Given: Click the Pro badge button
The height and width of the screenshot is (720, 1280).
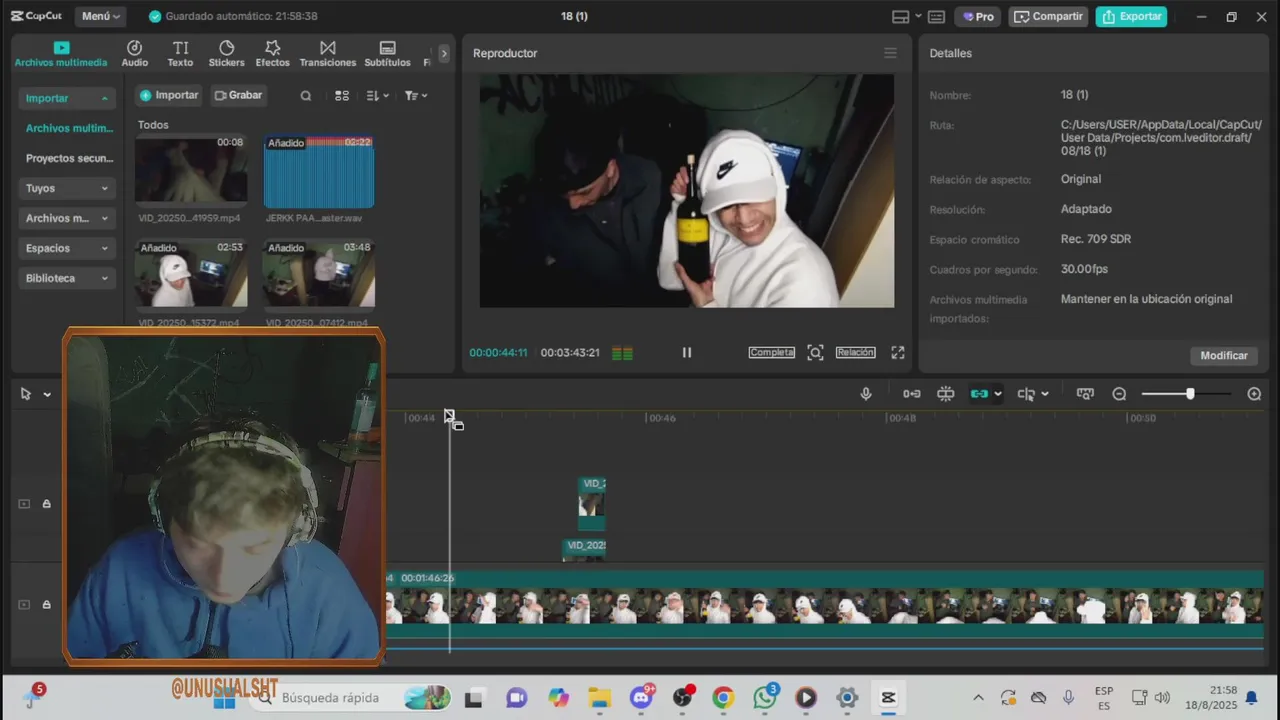Looking at the screenshot, I should pyautogui.click(x=979, y=16).
